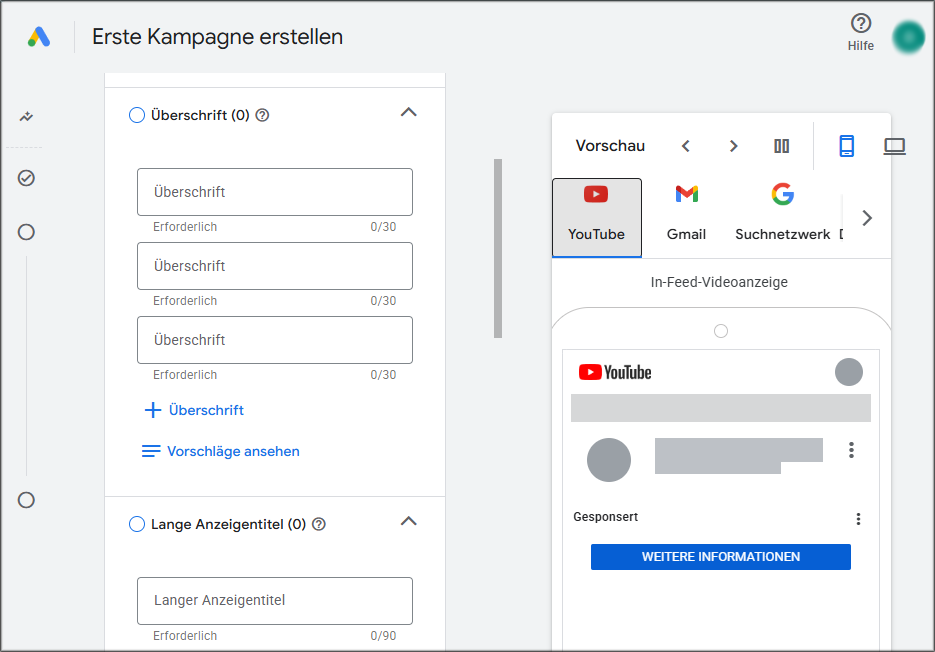Viewport: 935px width, 652px height.
Task: Click the WEITERE INFORMATIONEN button
Action: [720, 557]
